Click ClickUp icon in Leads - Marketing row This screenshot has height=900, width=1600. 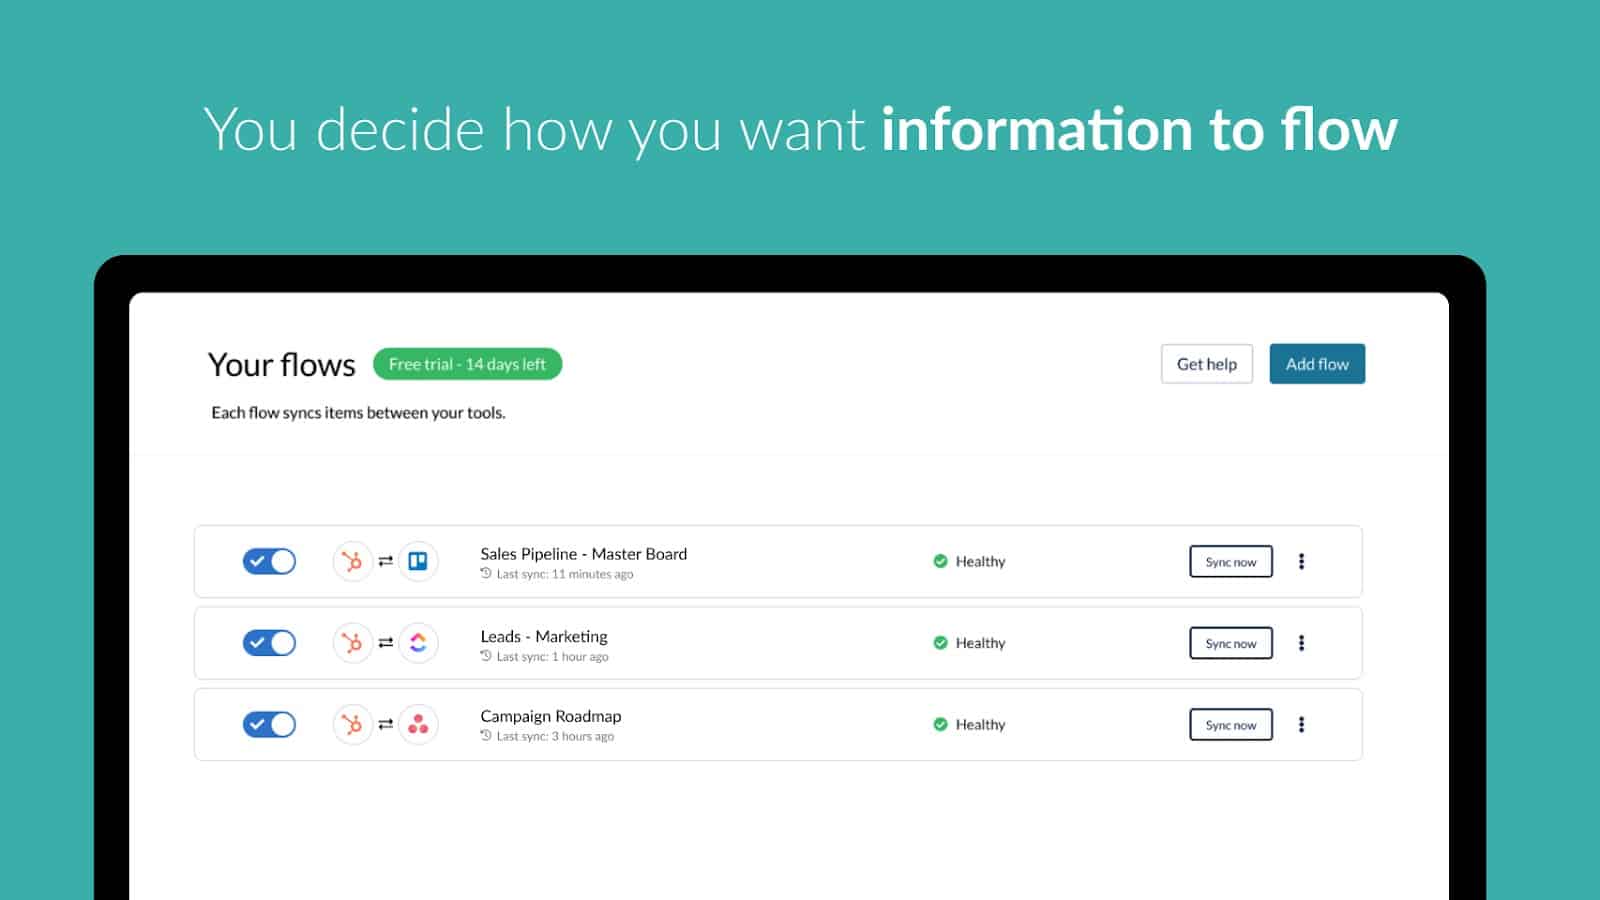(x=418, y=643)
